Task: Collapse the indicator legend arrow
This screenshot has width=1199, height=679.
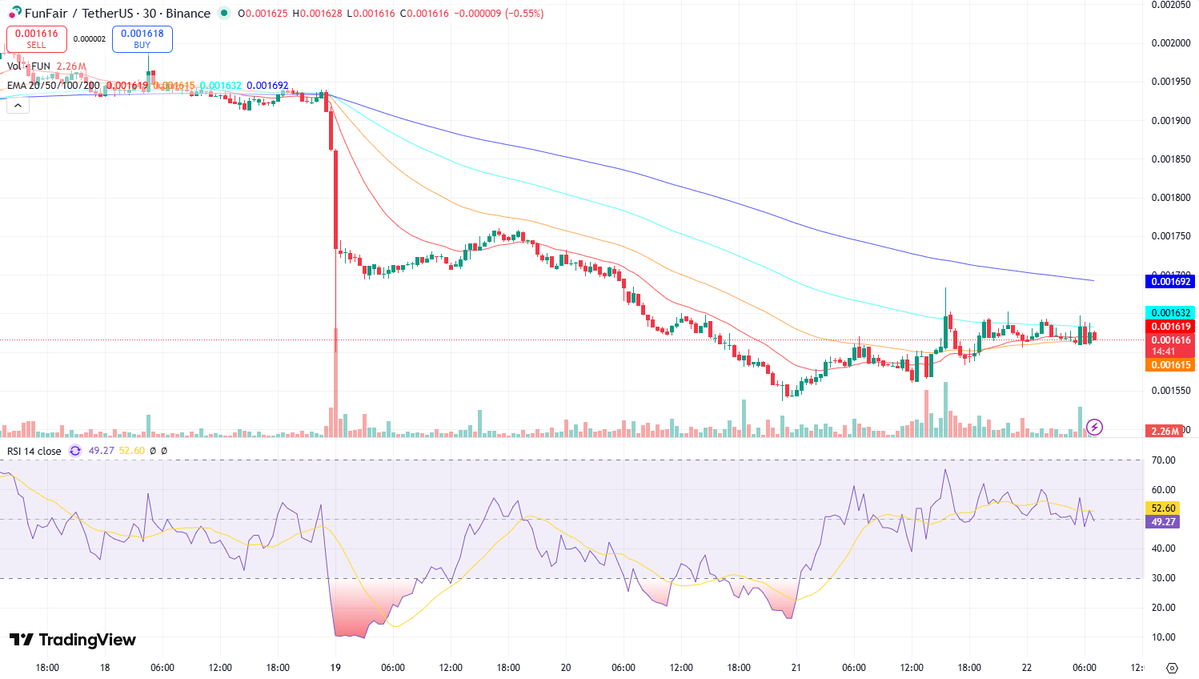Action: coord(18,106)
